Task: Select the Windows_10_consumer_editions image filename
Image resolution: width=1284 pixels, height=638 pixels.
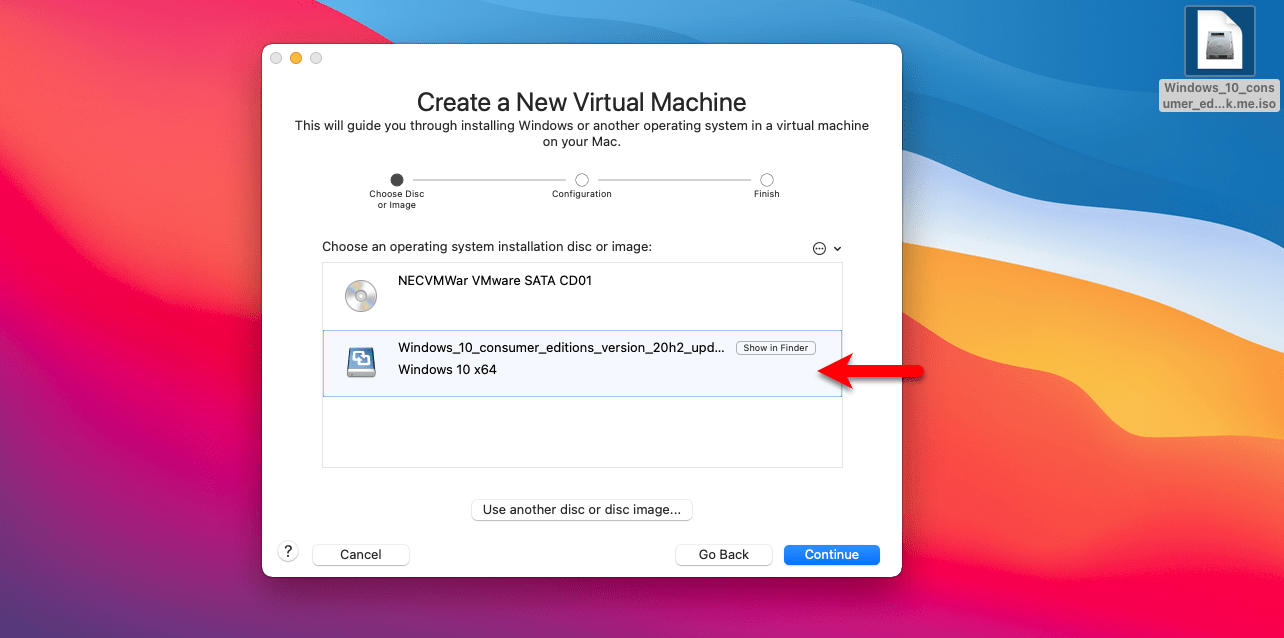Action: [x=561, y=348]
